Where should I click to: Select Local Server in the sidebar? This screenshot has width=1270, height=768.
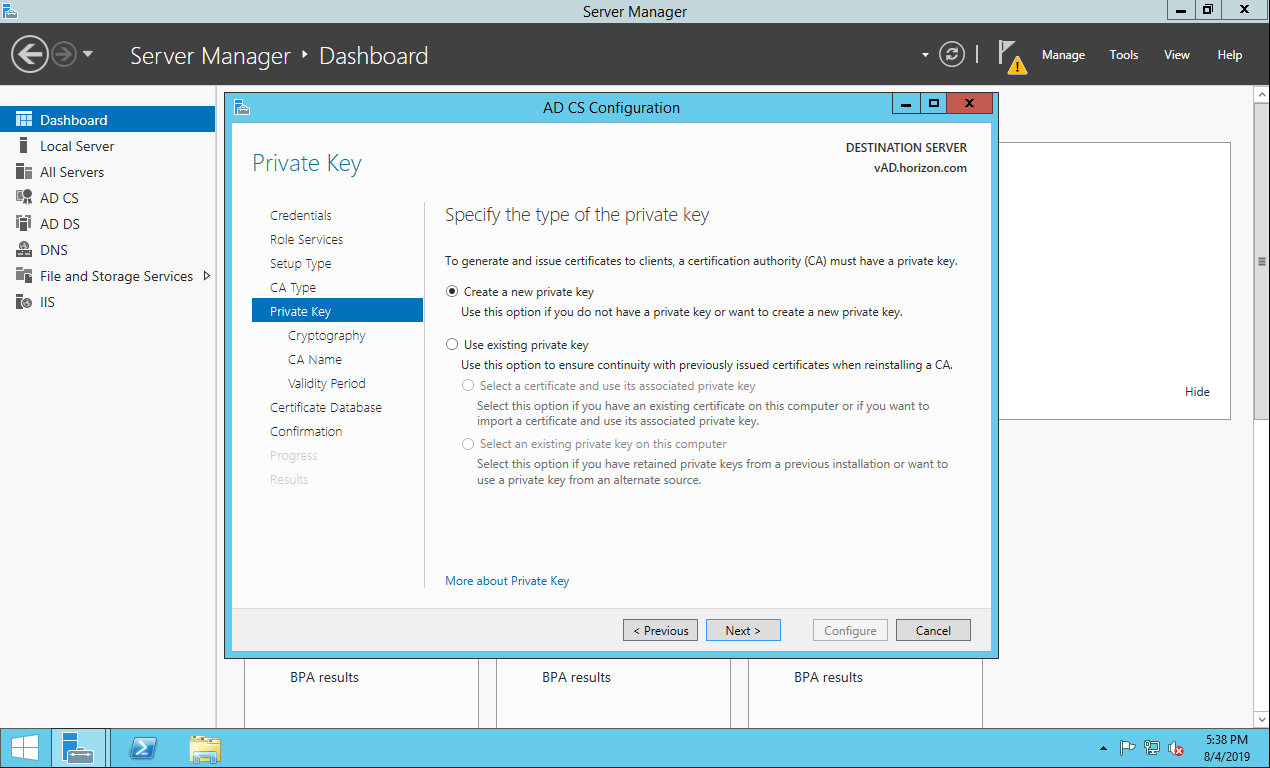tap(77, 146)
